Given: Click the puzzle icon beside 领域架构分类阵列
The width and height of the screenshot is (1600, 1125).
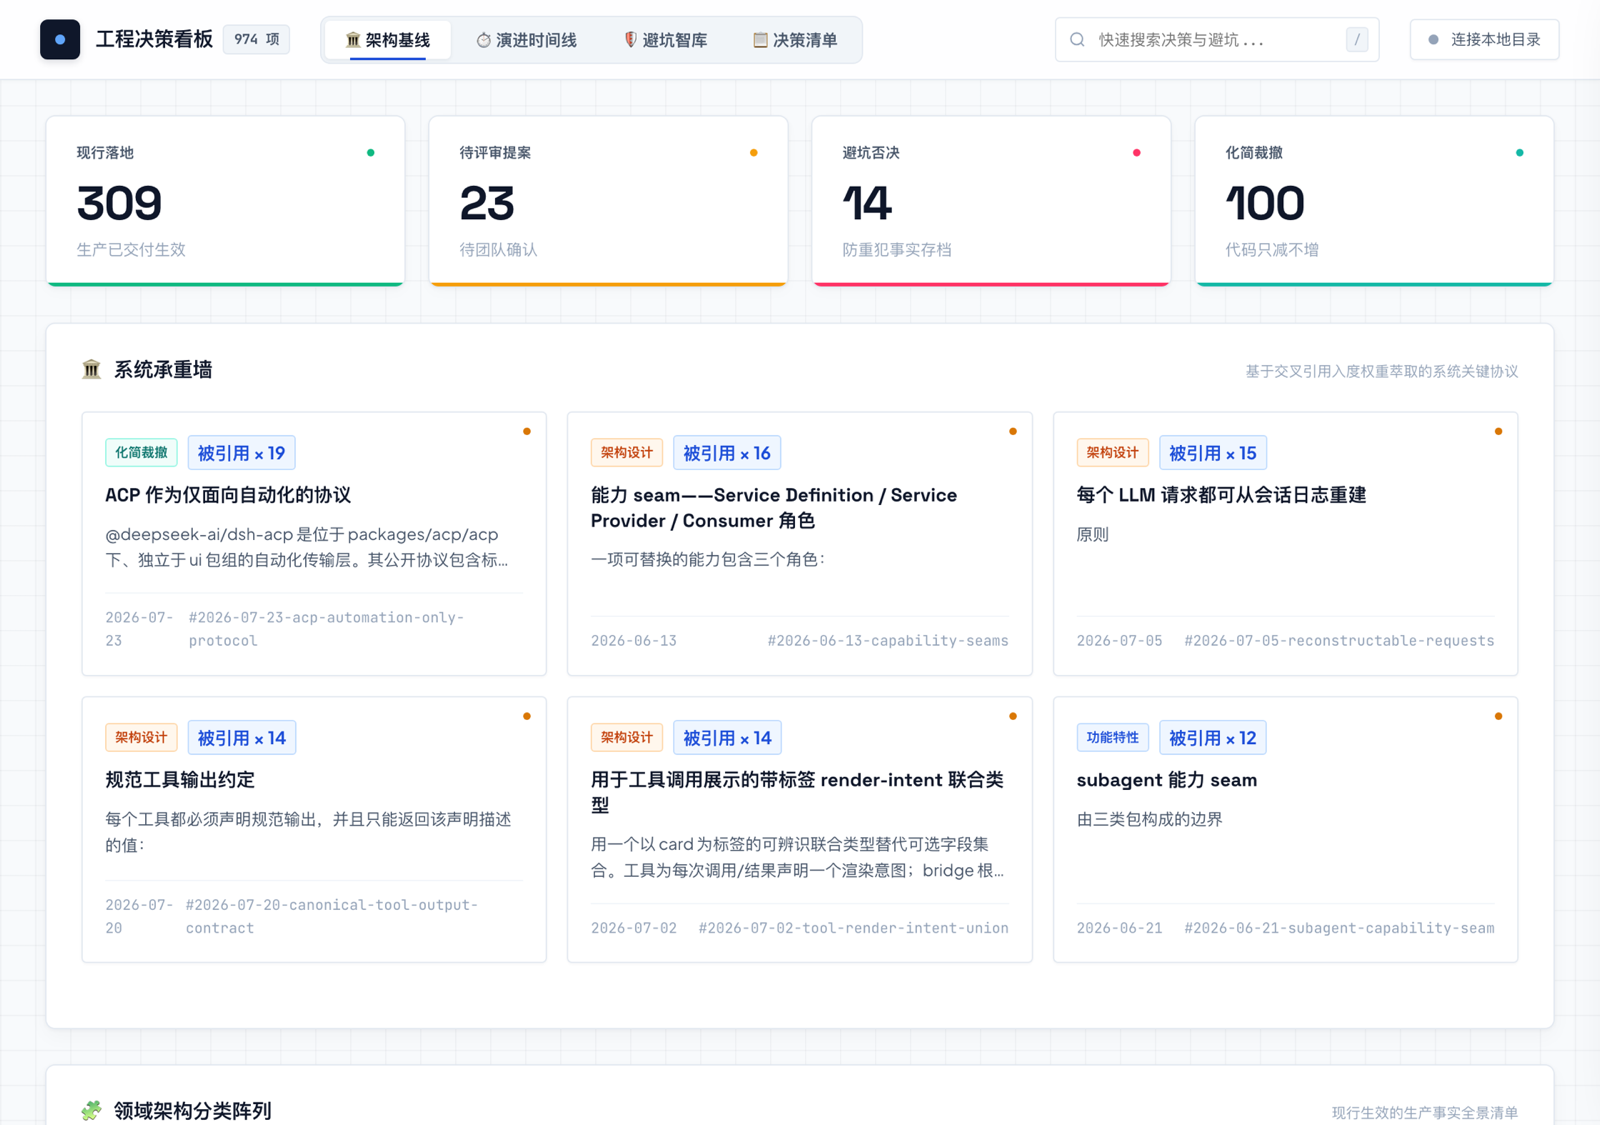Looking at the screenshot, I should (91, 1110).
